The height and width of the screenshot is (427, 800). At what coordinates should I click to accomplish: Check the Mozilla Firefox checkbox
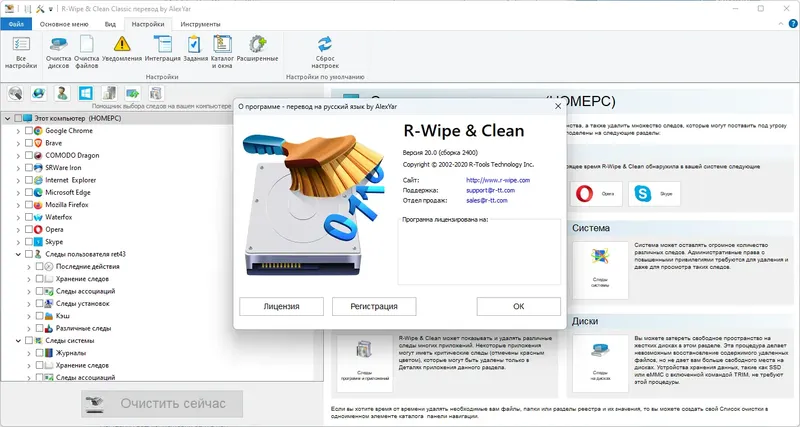click(x=29, y=205)
